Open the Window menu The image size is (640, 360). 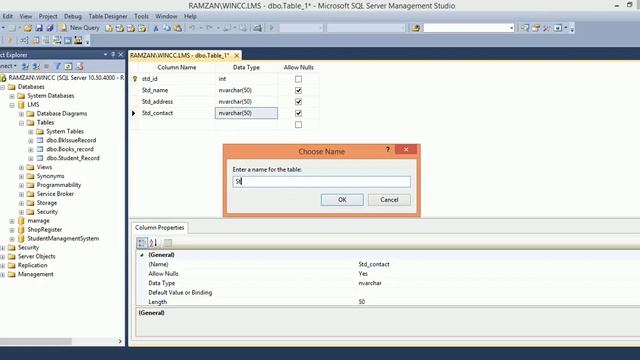click(166, 16)
